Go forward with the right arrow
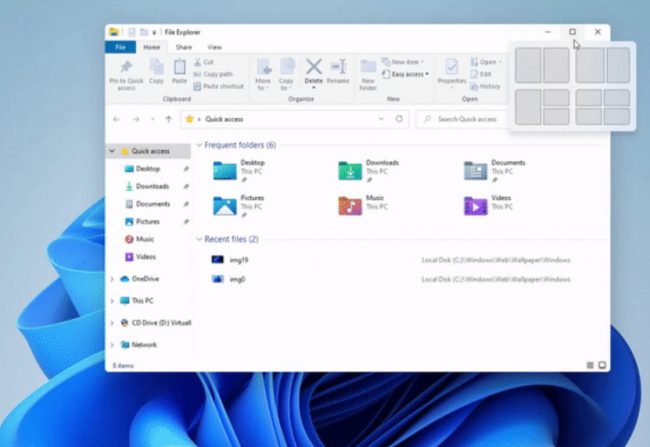650x447 pixels. [x=136, y=119]
